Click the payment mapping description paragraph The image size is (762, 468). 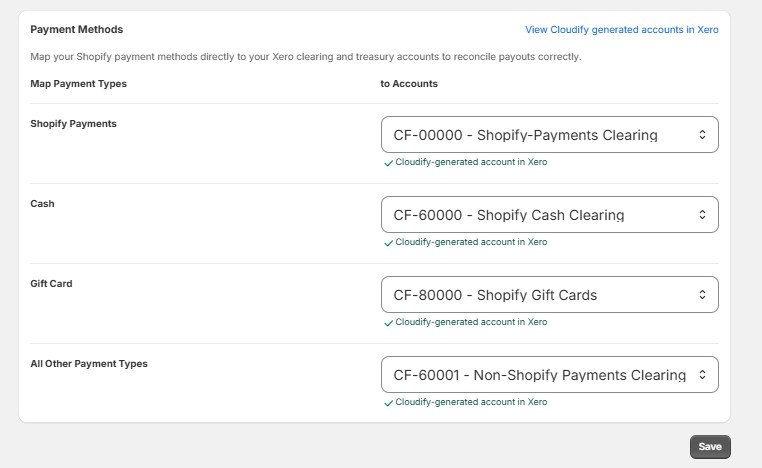(306, 56)
